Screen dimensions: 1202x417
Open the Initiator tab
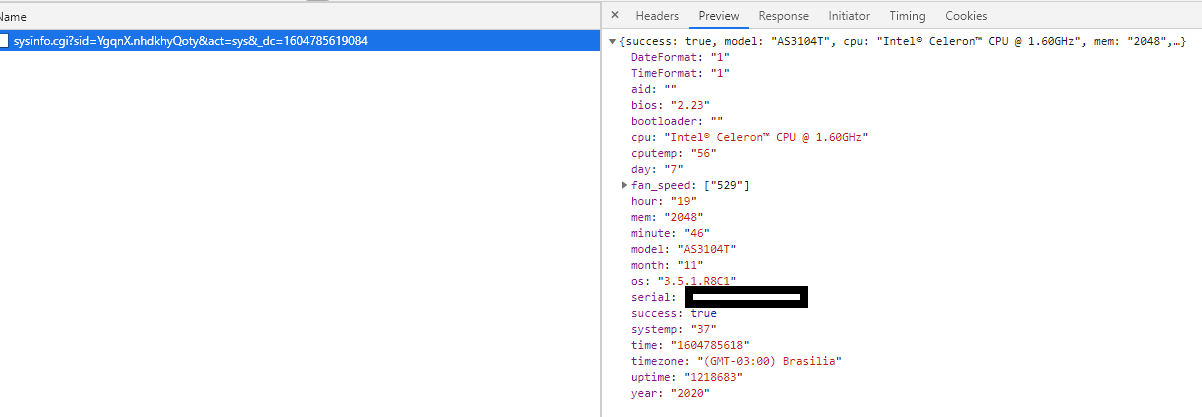[x=849, y=16]
